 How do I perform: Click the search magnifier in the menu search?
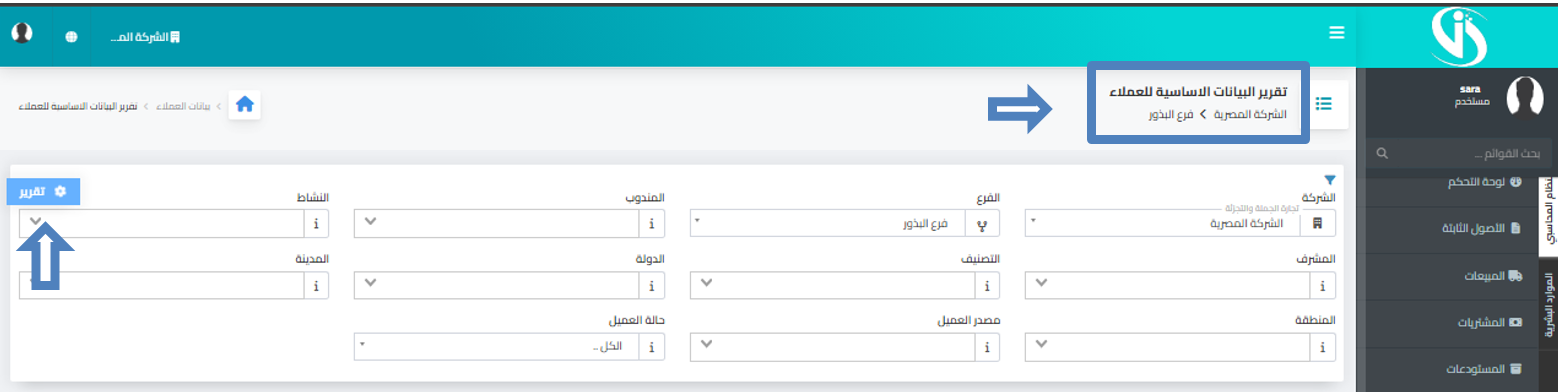(x=1382, y=155)
